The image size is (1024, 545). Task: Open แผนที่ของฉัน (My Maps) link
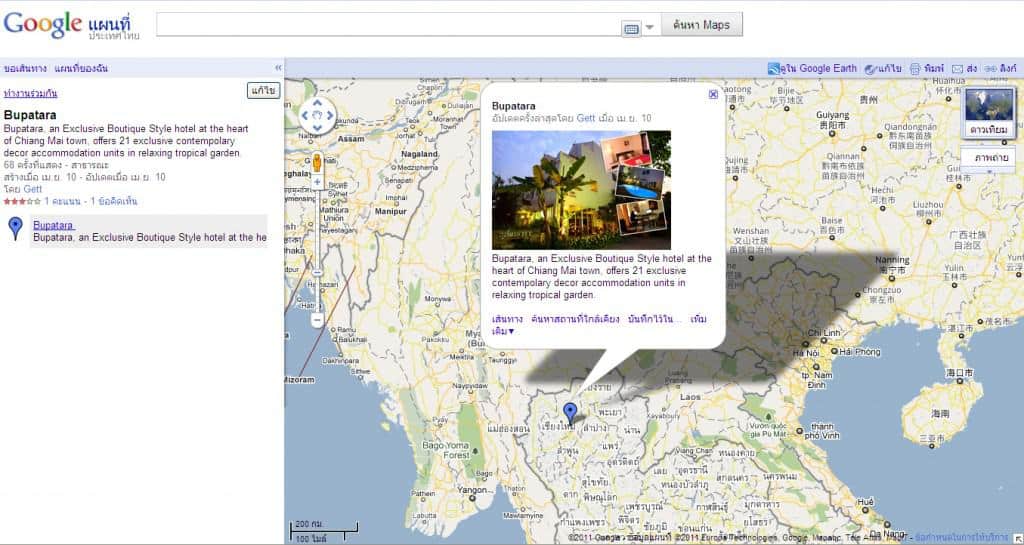tap(81, 68)
